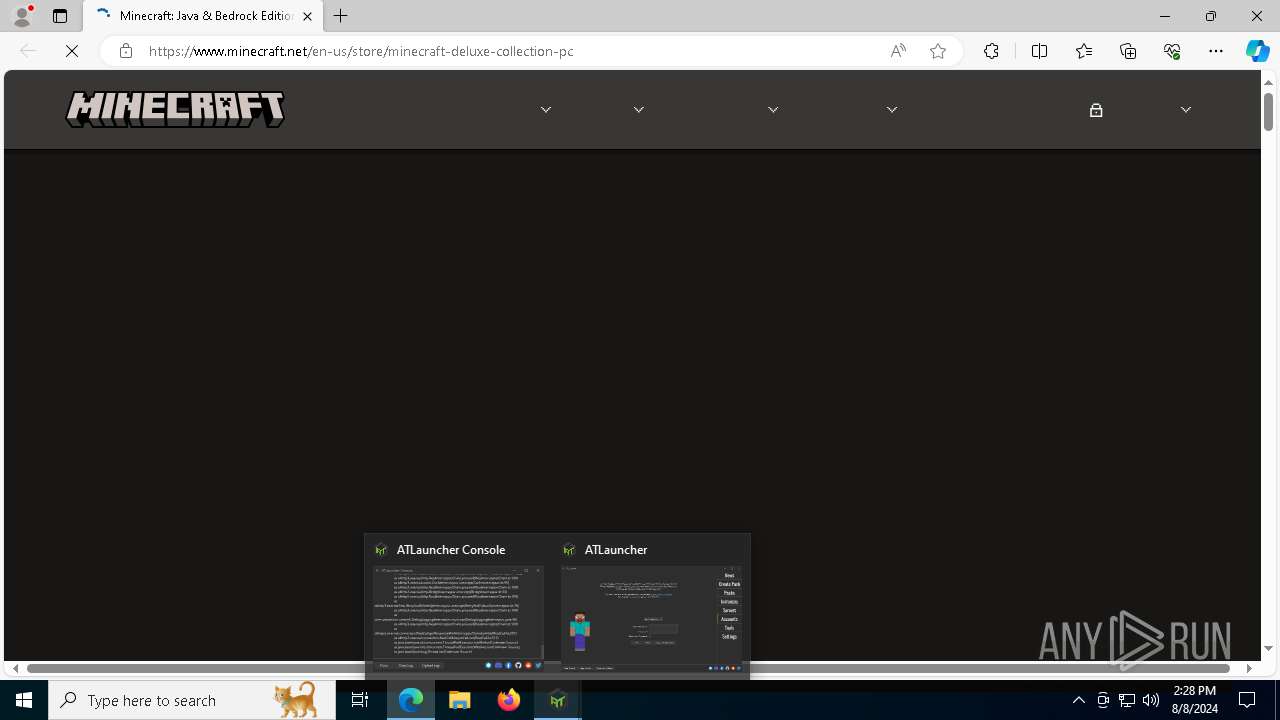Viewport: 1280px width, 720px height.
Task: Open the tab actions menu icon
Action: coord(60,16)
